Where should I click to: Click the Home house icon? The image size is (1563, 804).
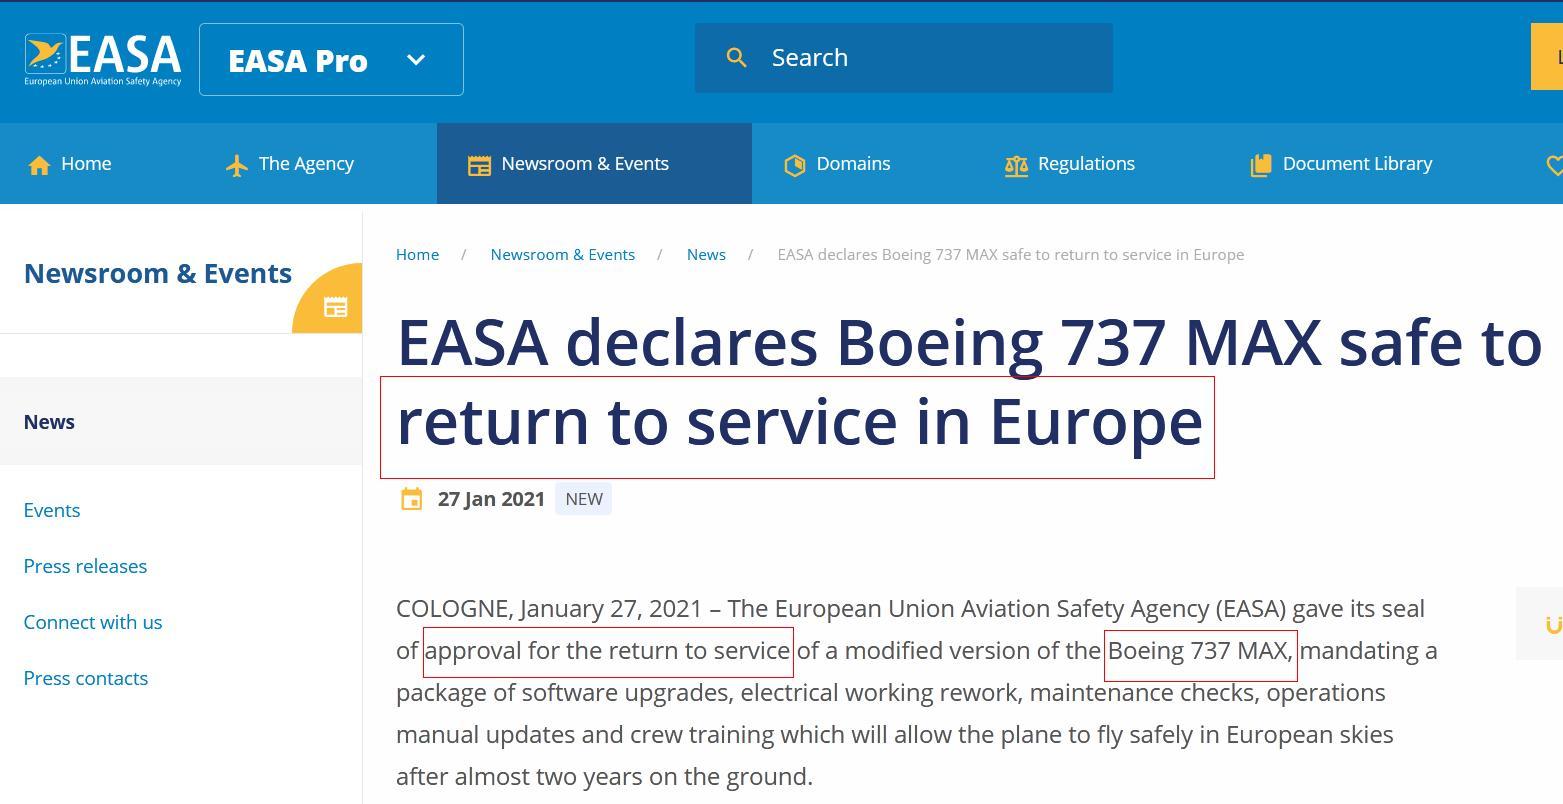point(39,165)
